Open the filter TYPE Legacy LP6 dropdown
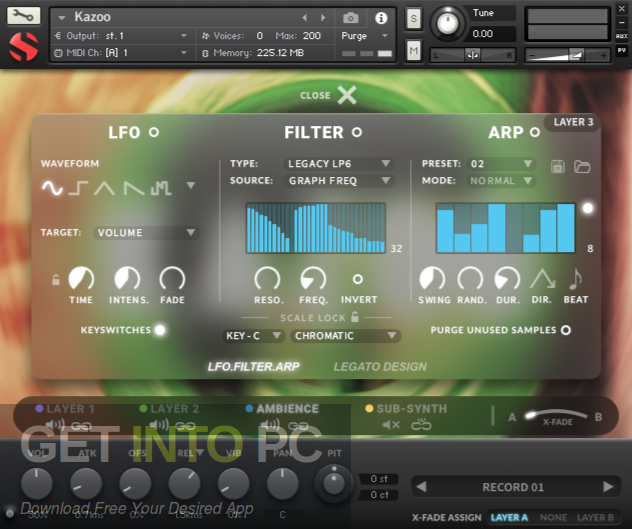 coord(339,164)
